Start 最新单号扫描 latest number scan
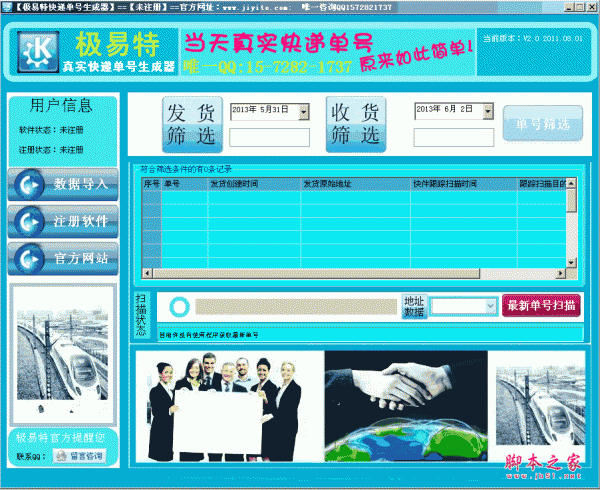Viewport: 600px width, 490px height. 541,305
